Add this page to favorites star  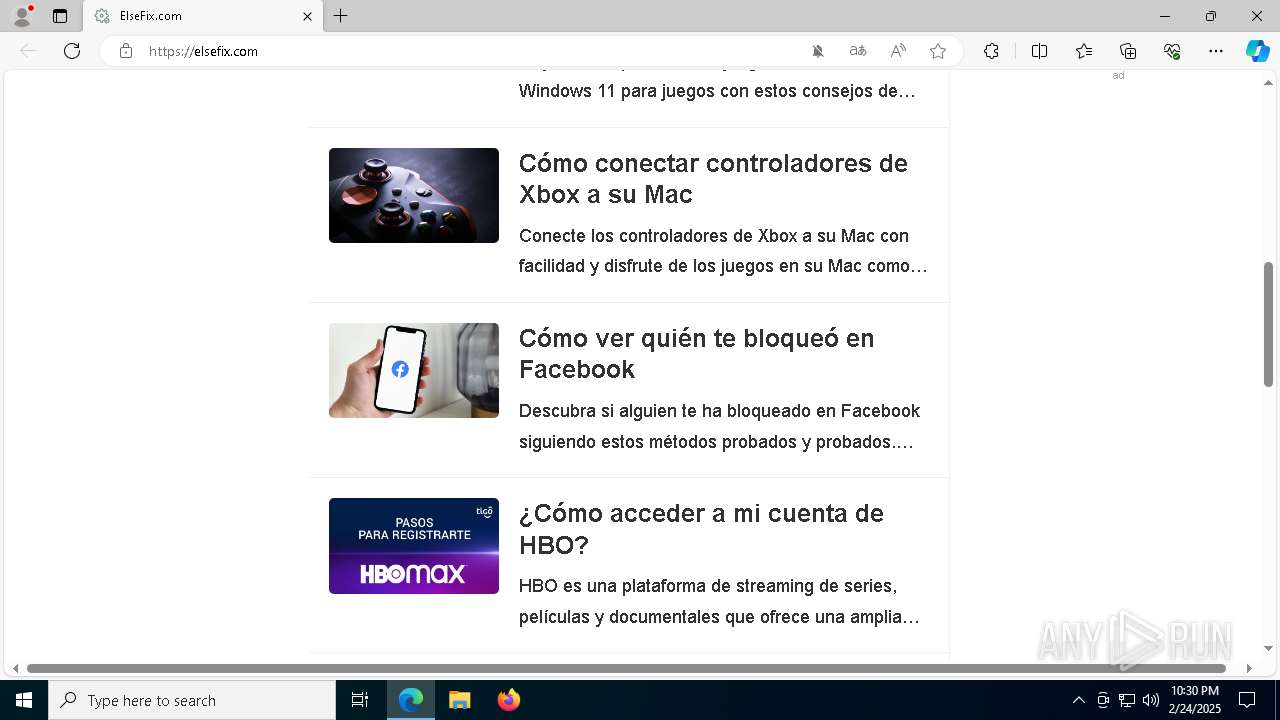tap(938, 51)
